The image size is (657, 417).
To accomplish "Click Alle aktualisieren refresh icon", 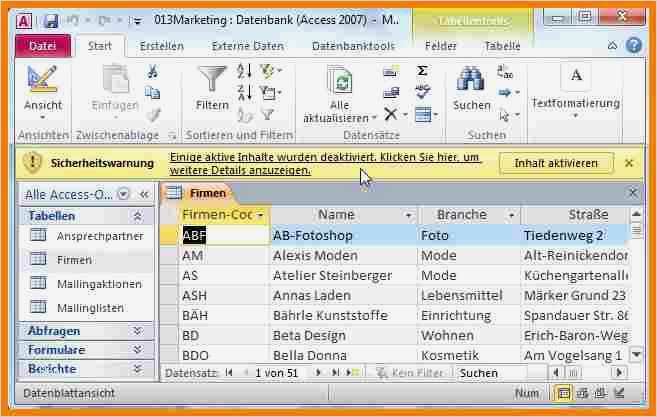I will [x=339, y=80].
